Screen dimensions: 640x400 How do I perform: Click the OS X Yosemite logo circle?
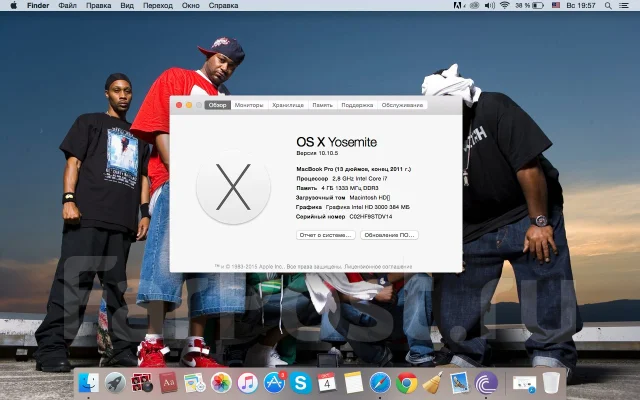[233, 187]
